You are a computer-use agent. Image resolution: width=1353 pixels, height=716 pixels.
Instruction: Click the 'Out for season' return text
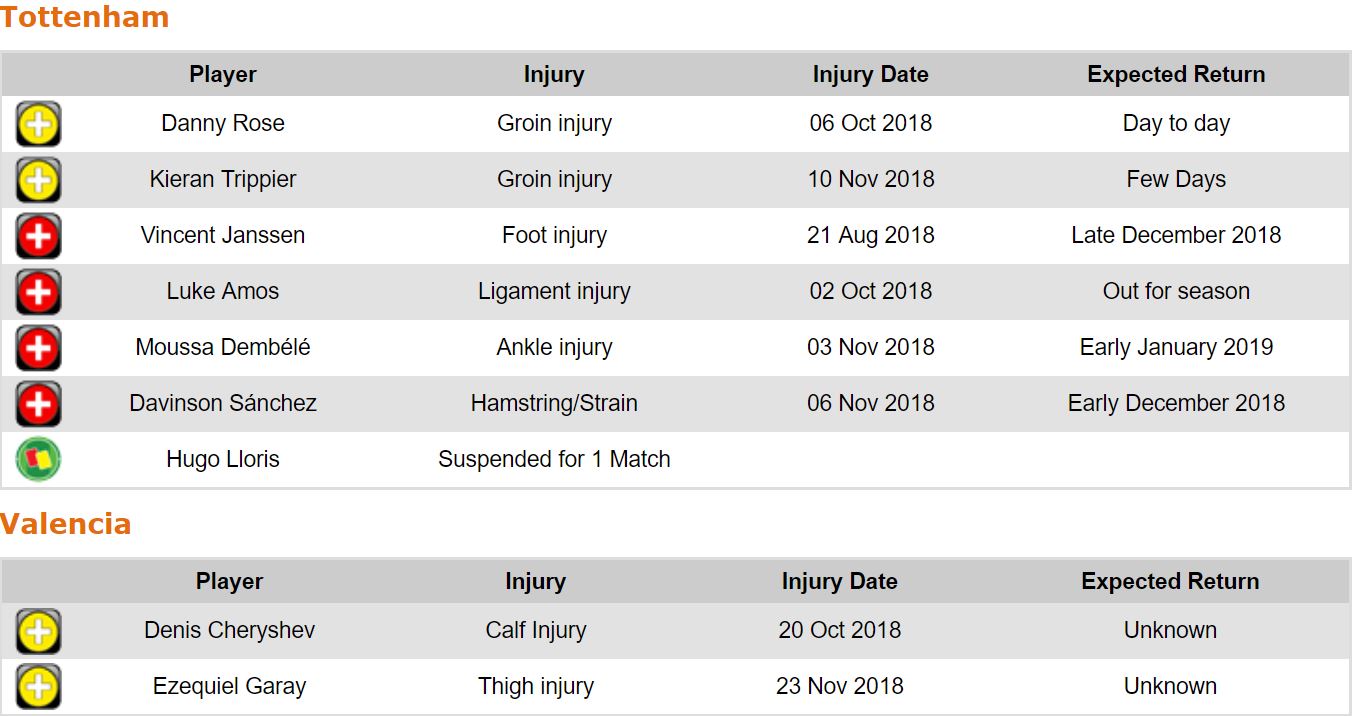pos(1176,292)
